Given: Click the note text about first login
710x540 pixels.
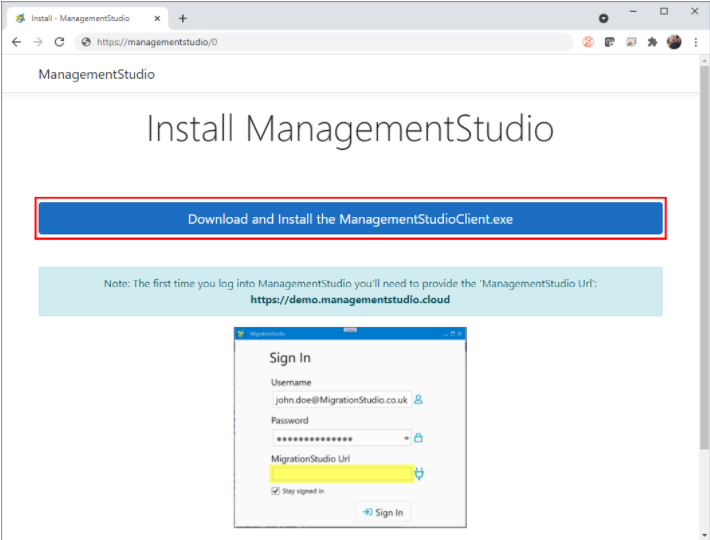Looking at the screenshot, I should coord(350,284).
